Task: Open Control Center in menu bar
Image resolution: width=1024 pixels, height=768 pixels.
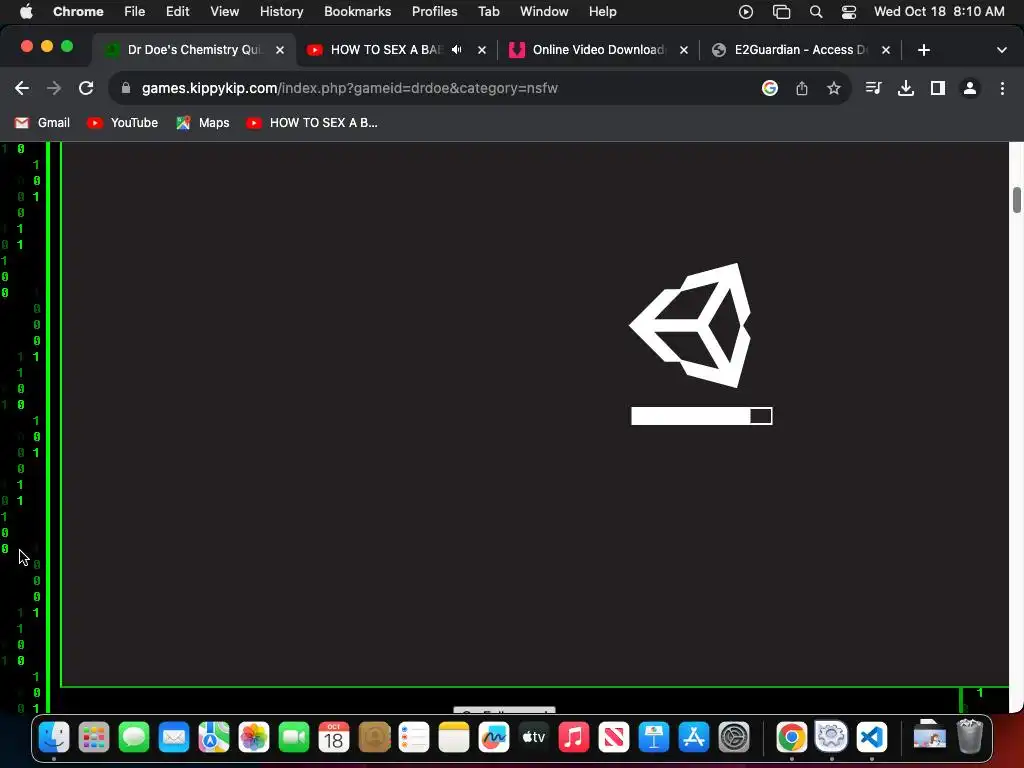Action: click(x=848, y=12)
